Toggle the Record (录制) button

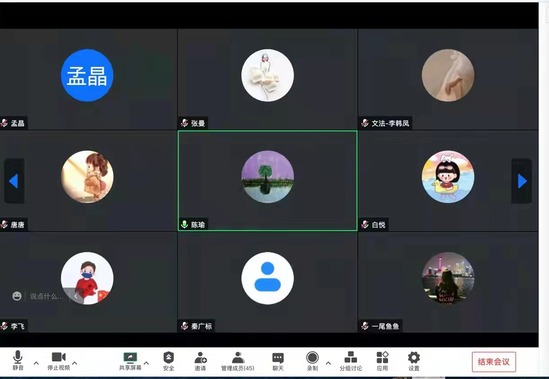click(312, 361)
